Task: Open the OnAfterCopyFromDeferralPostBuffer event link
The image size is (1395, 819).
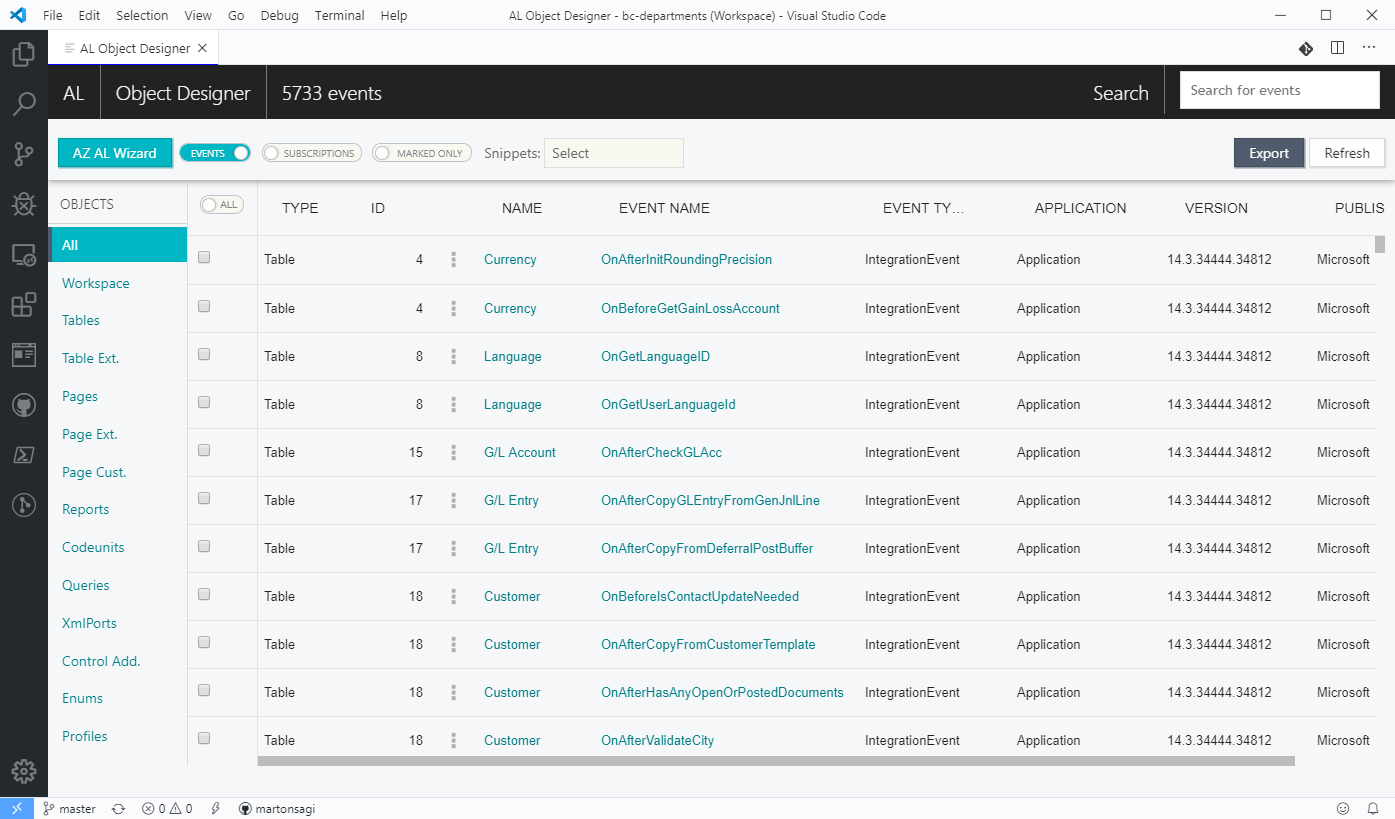Action: [707, 548]
